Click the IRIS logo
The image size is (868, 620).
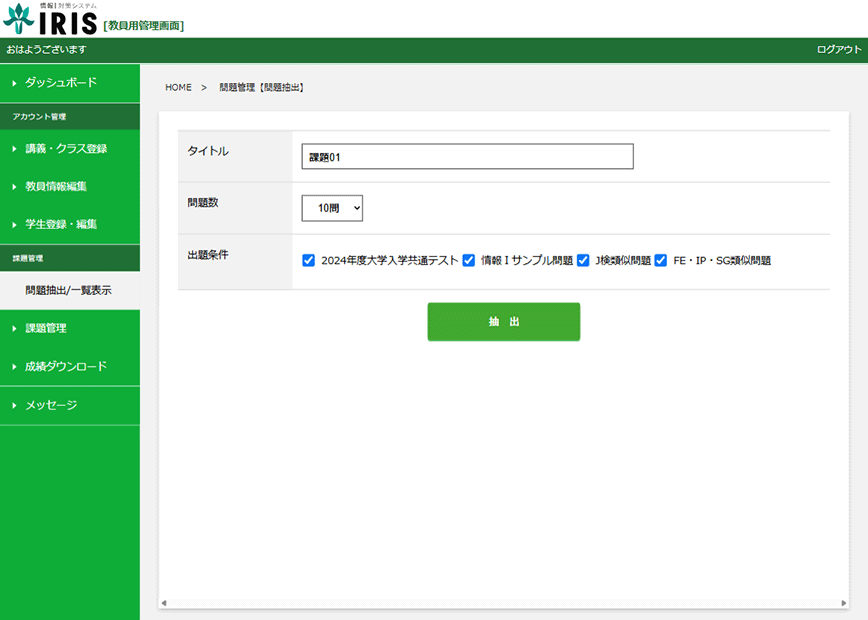click(51, 19)
